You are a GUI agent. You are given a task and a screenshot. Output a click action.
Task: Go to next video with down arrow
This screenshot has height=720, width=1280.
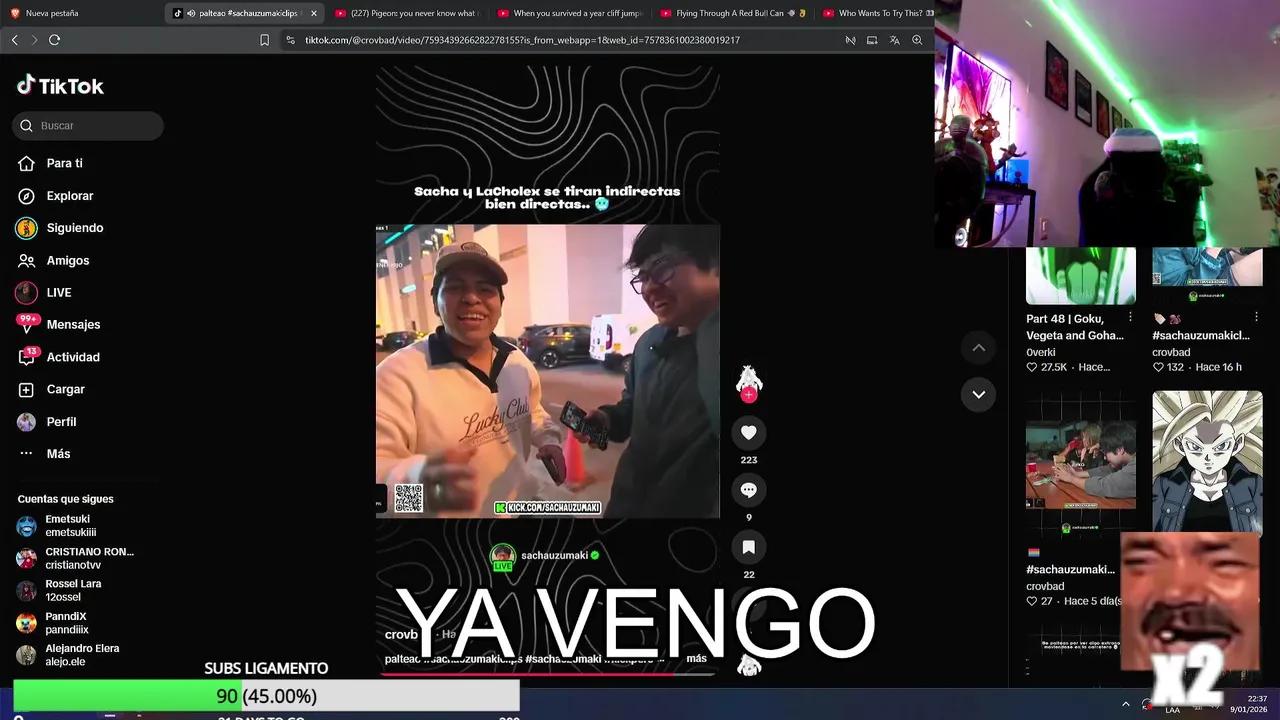[x=979, y=394]
